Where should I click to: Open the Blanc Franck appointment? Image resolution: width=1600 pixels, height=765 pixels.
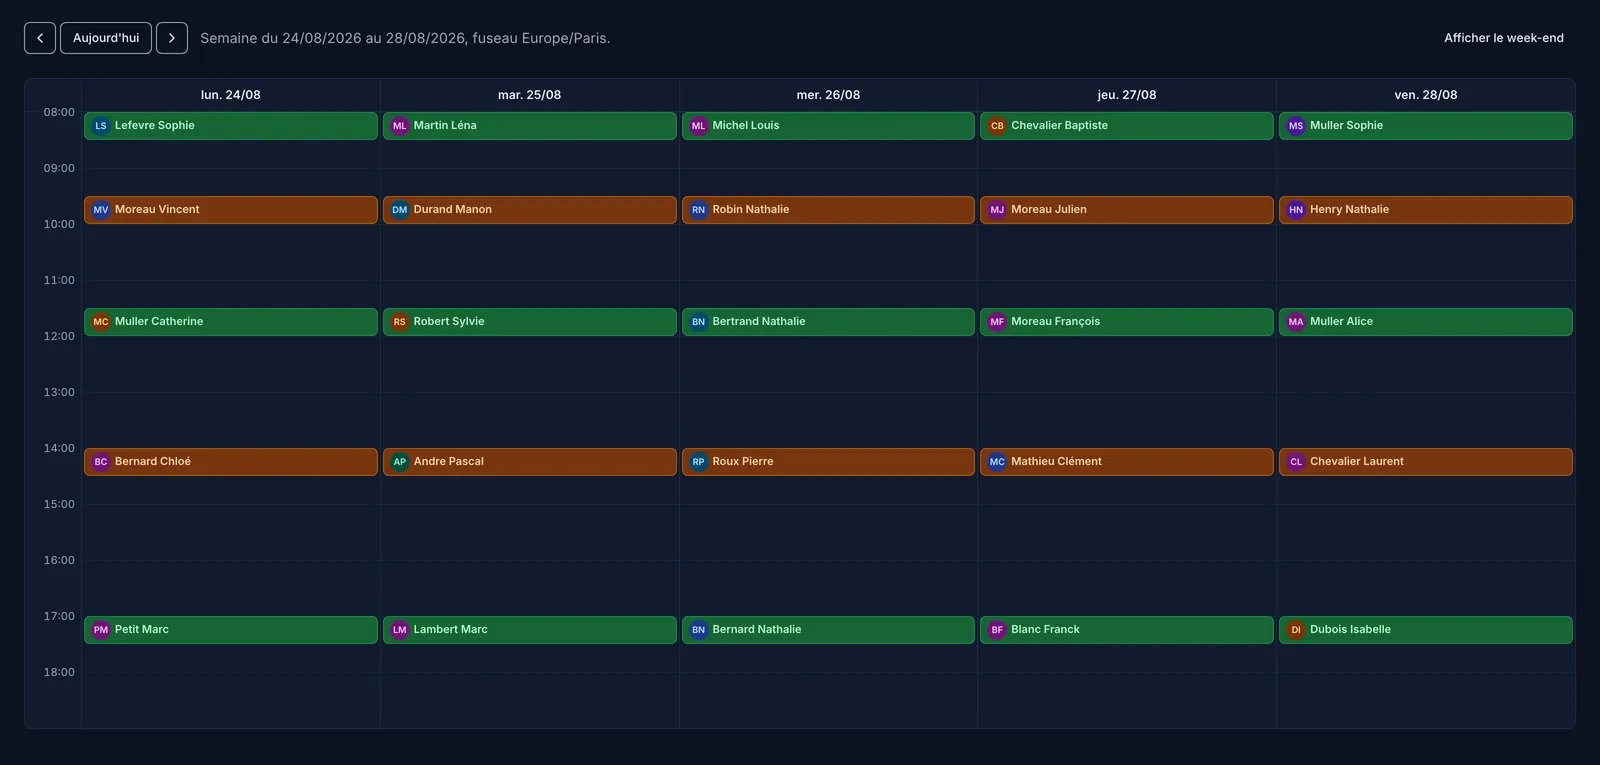[x=1127, y=630]
